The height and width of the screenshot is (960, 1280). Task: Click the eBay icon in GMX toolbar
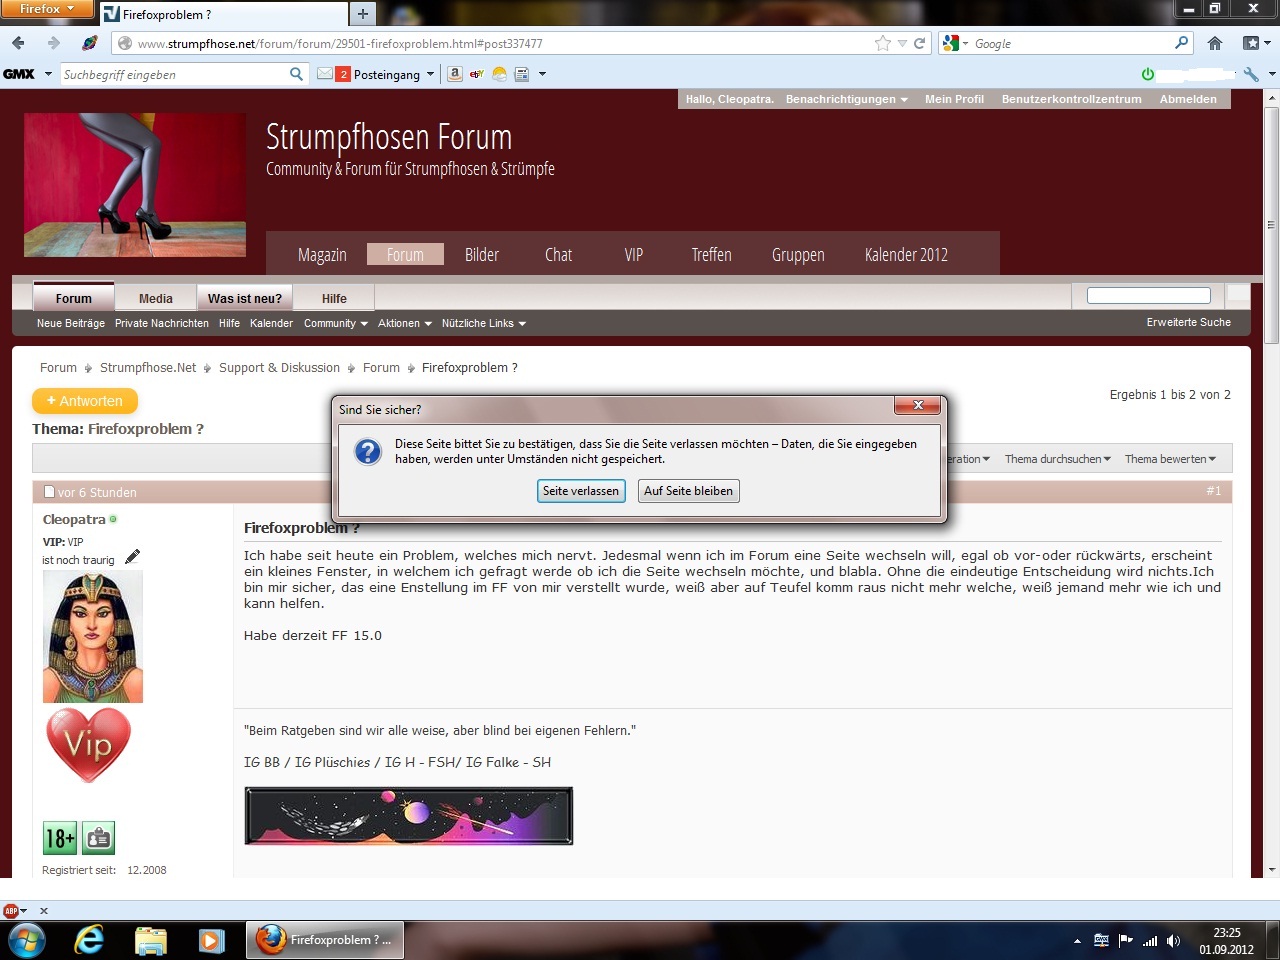477,74
